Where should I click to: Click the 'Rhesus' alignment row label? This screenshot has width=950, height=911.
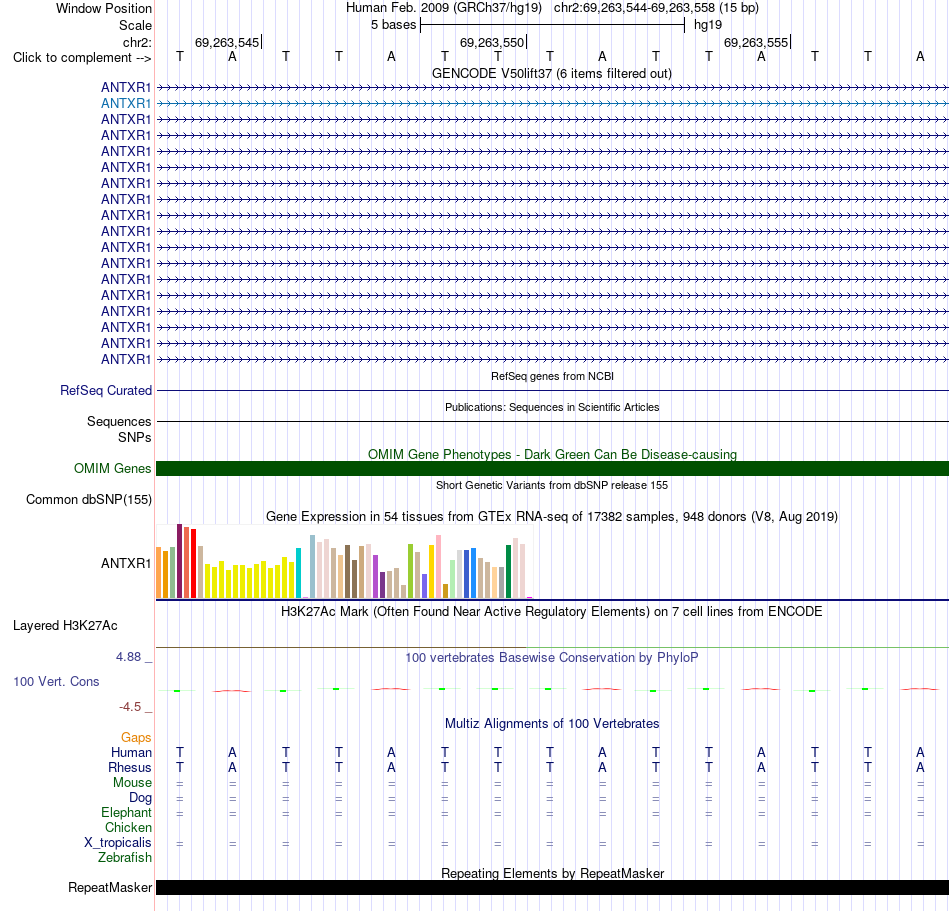pos(130,767)
